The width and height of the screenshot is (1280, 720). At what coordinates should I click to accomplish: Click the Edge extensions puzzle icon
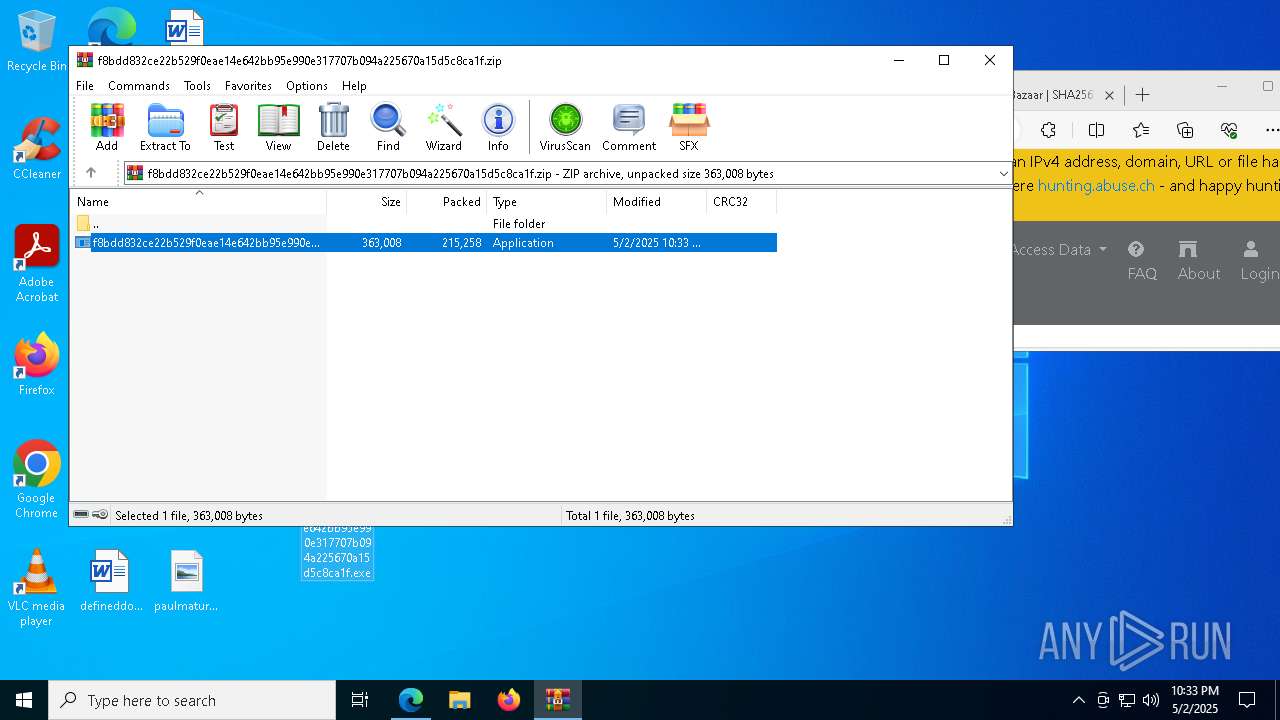[x=1048, y=130]
